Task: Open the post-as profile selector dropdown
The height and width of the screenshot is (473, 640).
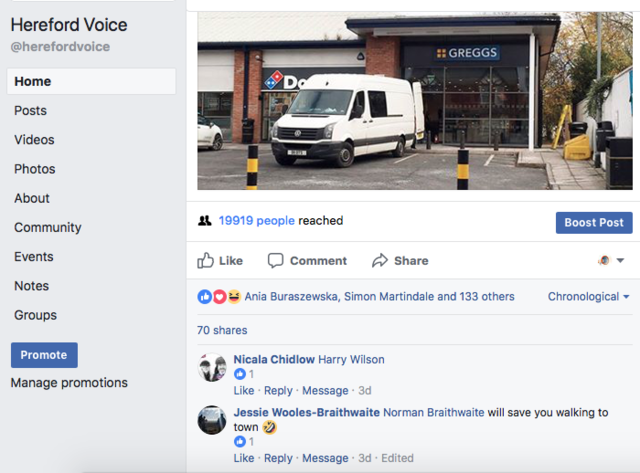Action: [610, 261]
